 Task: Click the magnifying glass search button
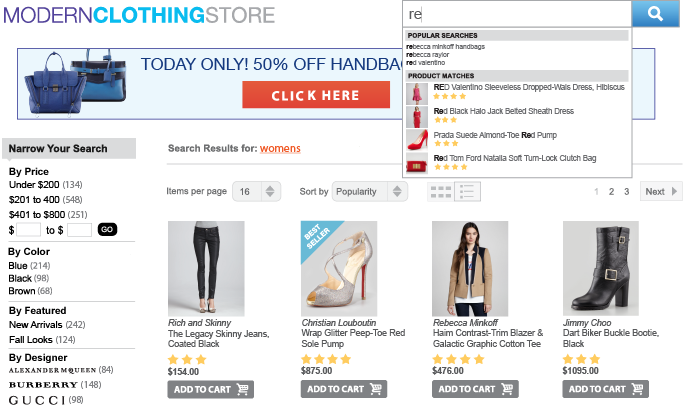tap(655, 14)
